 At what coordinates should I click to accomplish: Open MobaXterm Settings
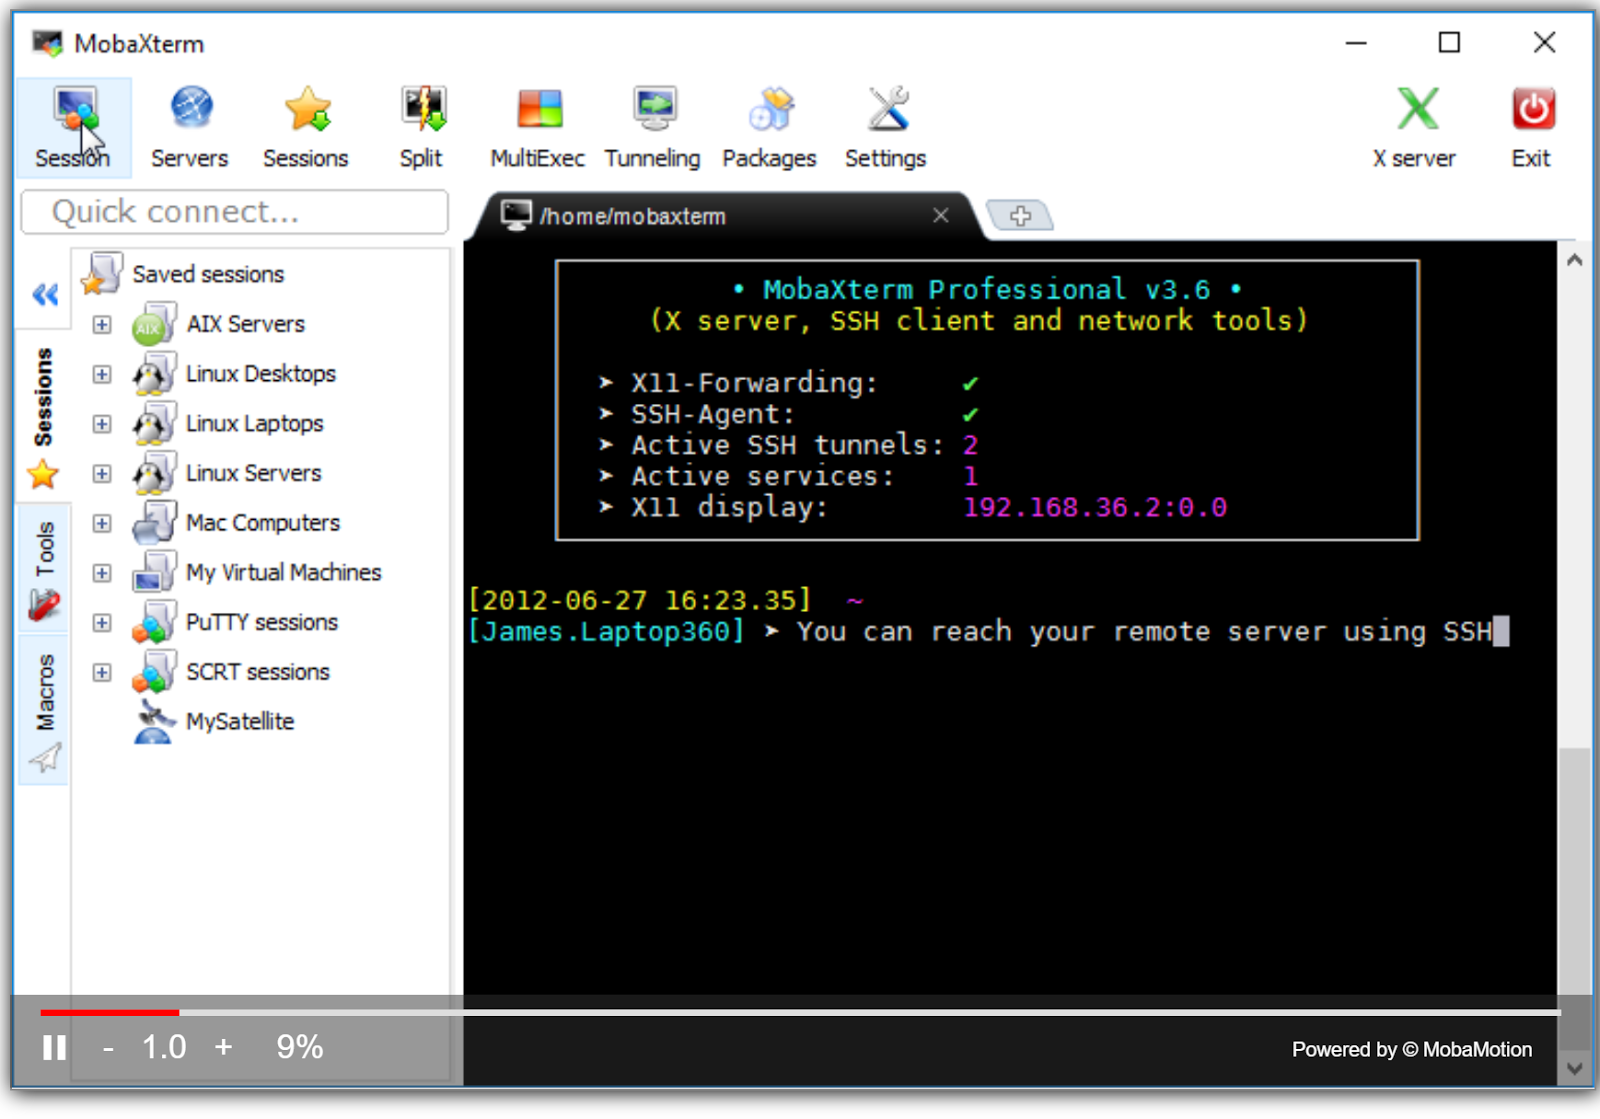886,128
